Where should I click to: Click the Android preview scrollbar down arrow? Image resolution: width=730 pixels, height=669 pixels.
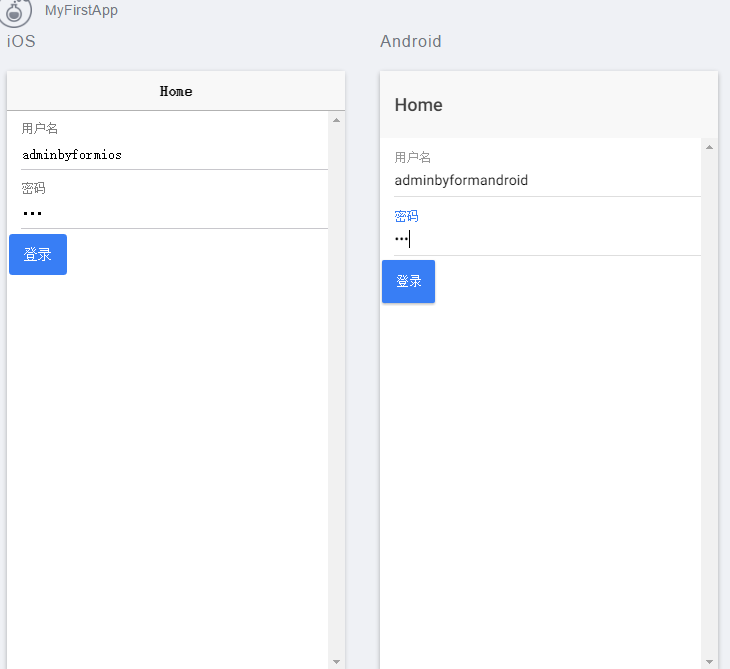(710, 662)
